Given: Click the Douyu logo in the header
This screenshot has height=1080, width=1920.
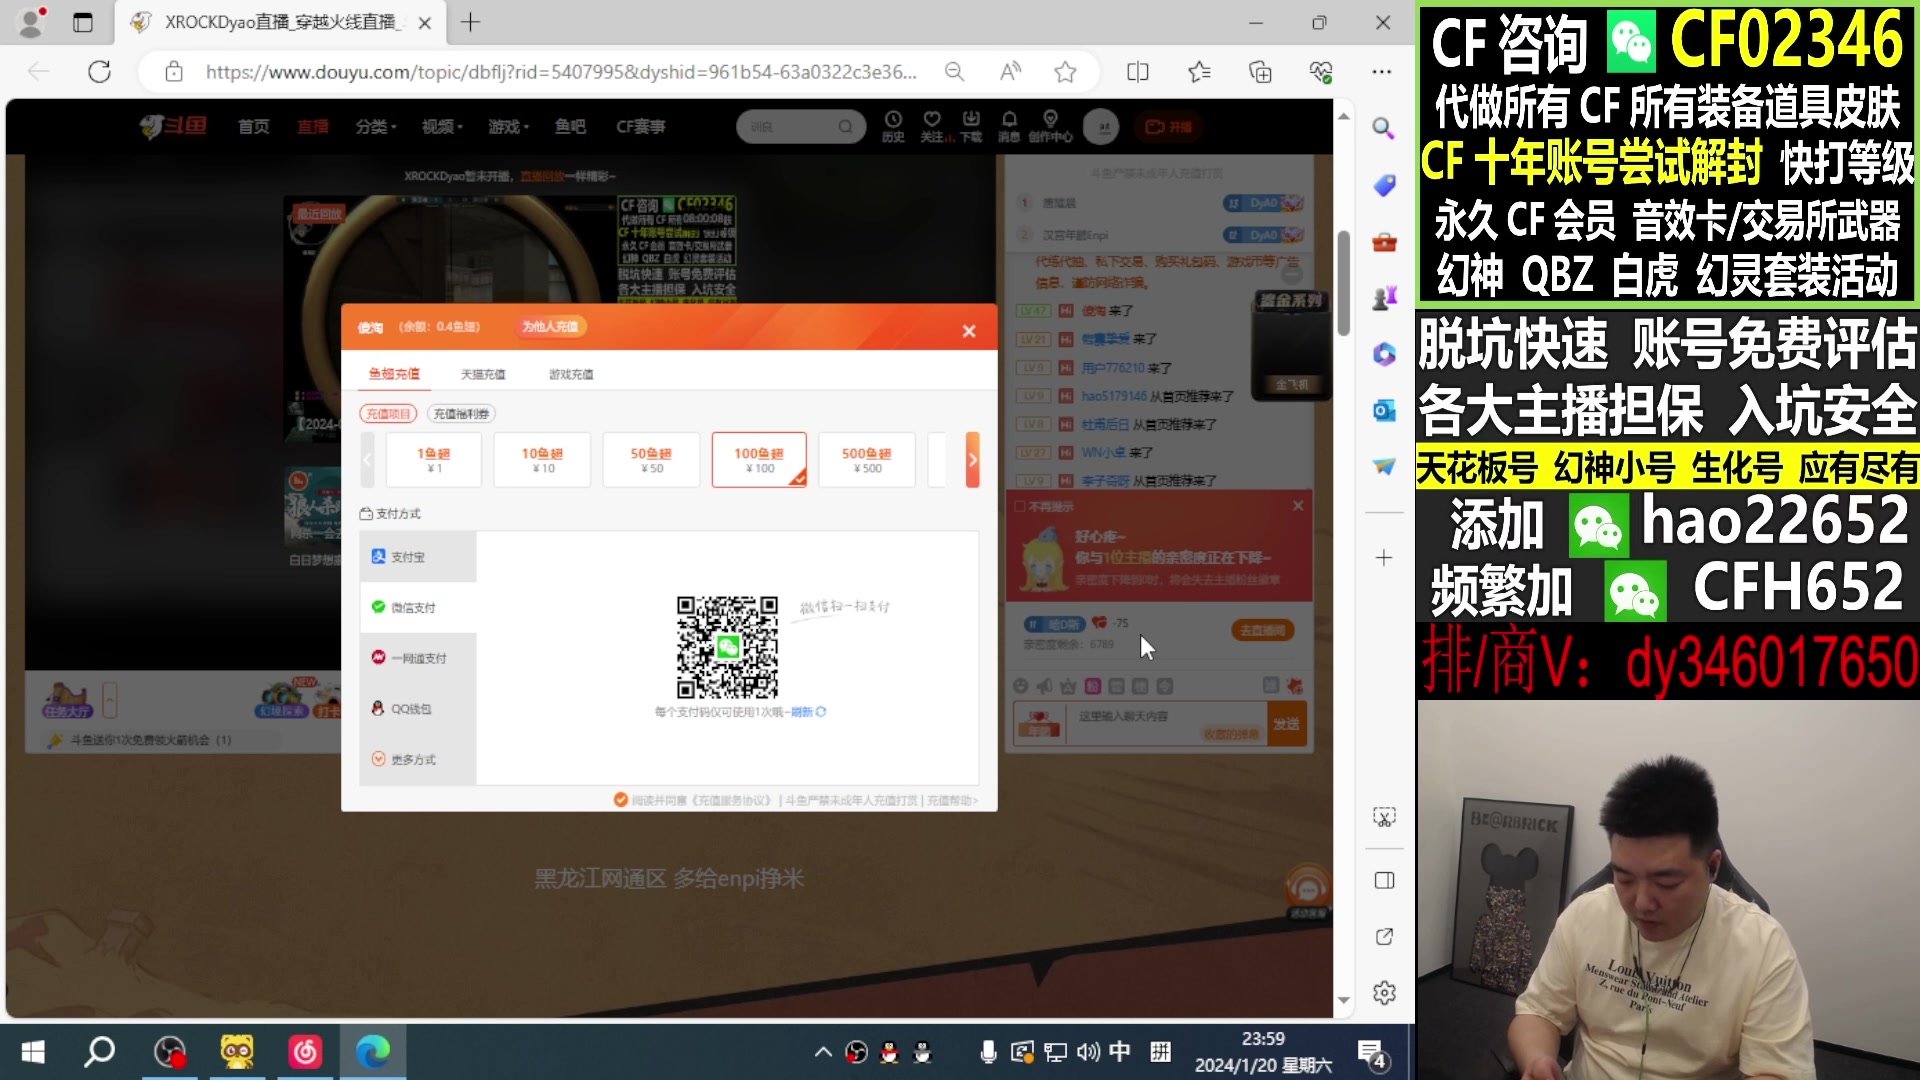Looking at the screenshot, I should click(x=173, y=126).
